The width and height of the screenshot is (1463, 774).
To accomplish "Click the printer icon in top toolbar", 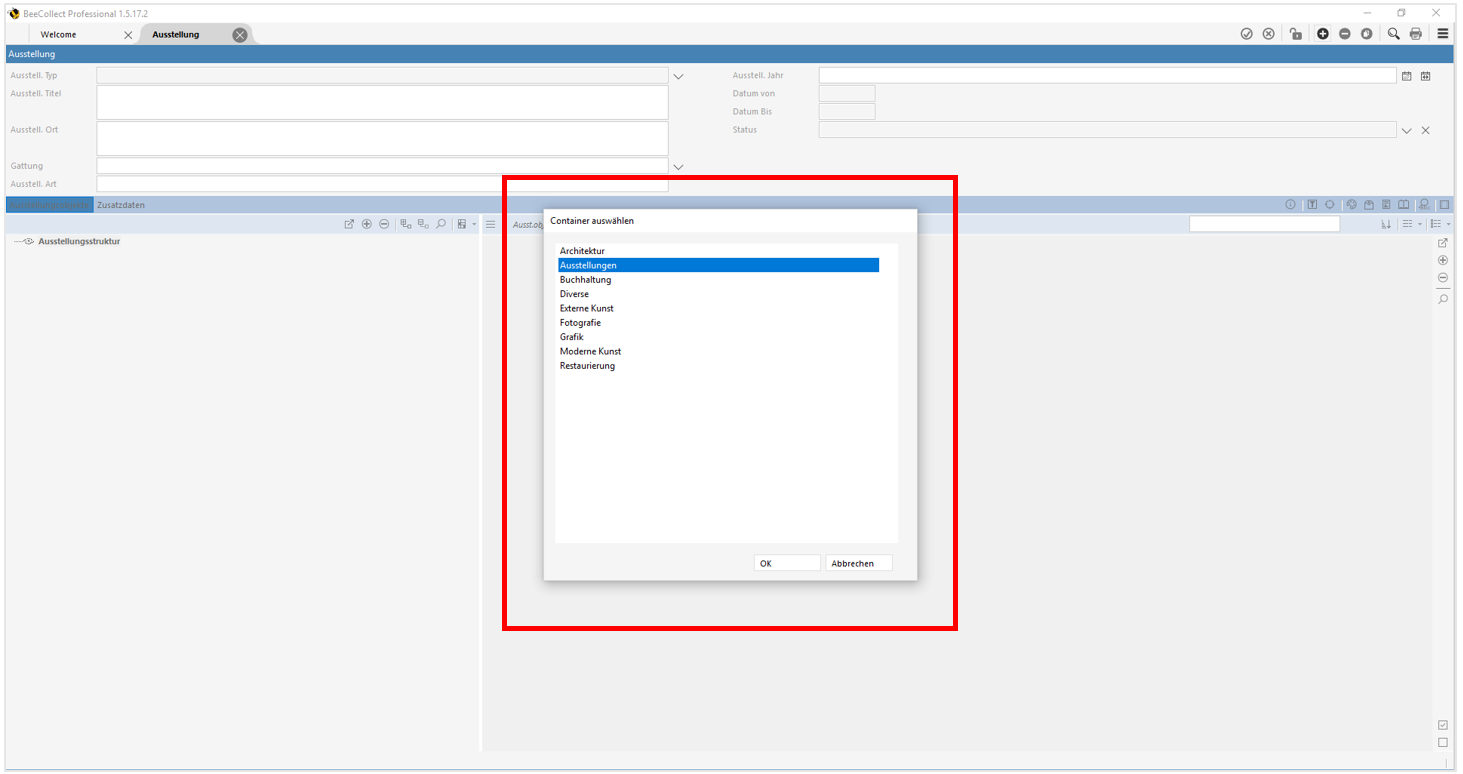I will click(x=1415, y=34).
